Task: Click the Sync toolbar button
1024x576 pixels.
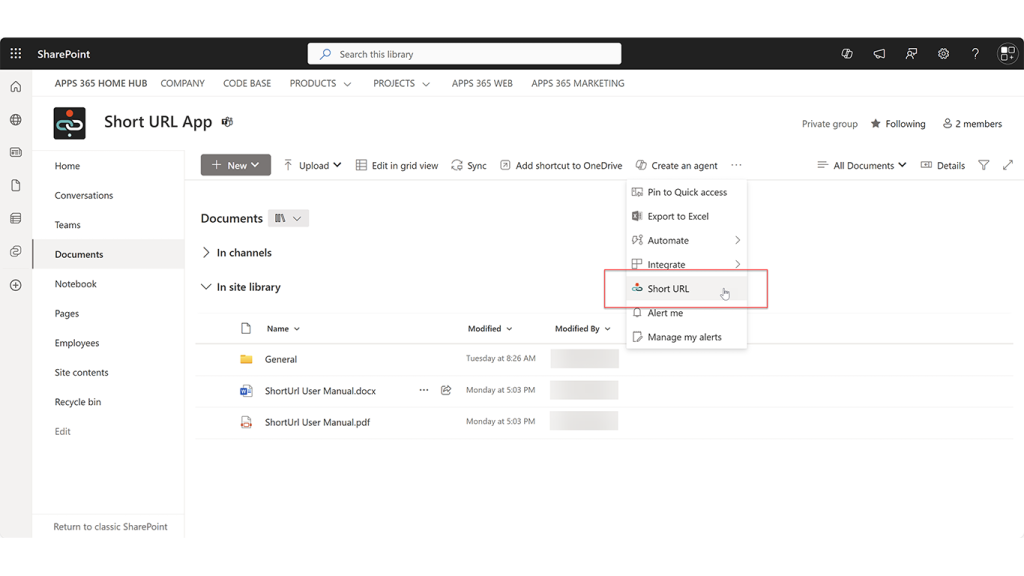Action: click(x=469, y=165)
